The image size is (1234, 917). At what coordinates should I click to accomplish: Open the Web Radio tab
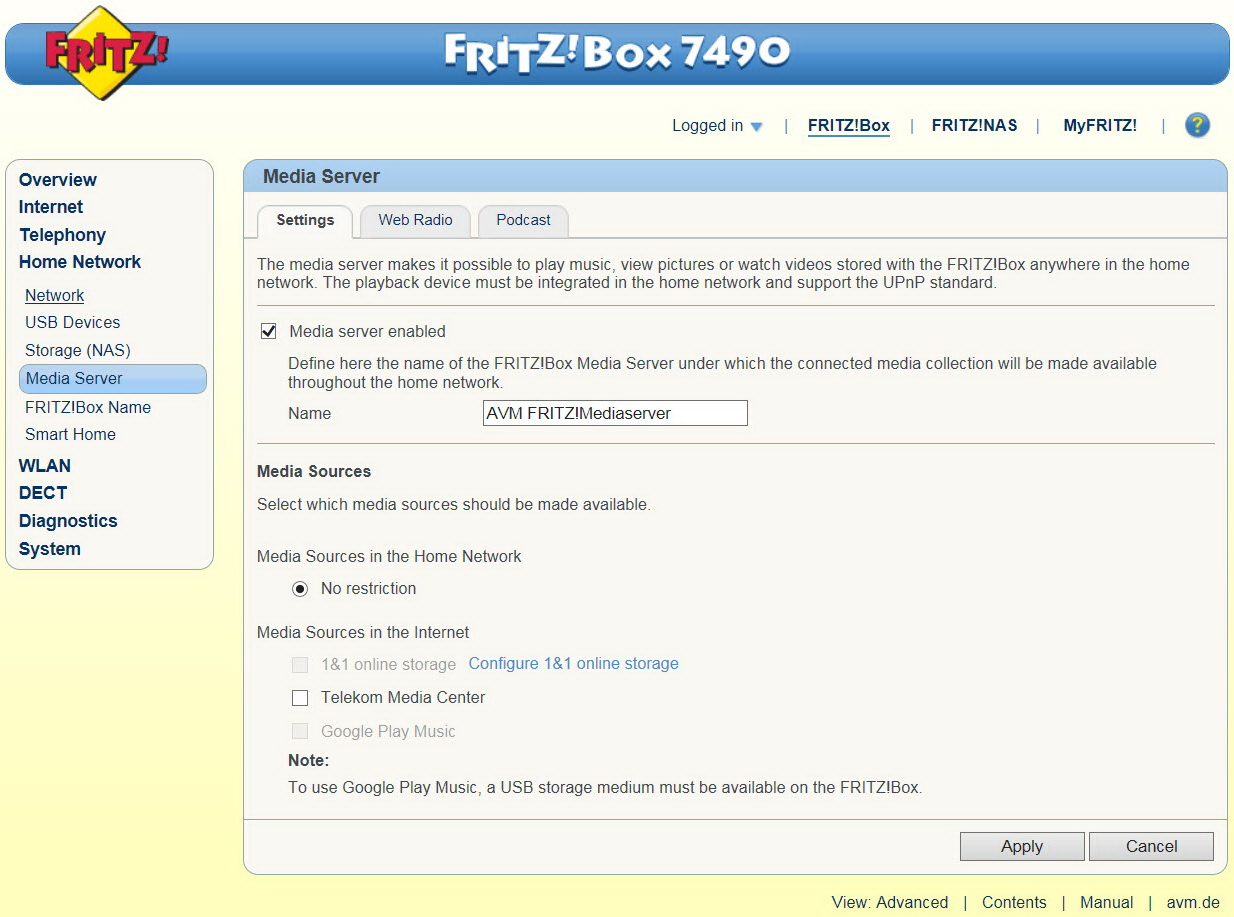tap(415, 221)
